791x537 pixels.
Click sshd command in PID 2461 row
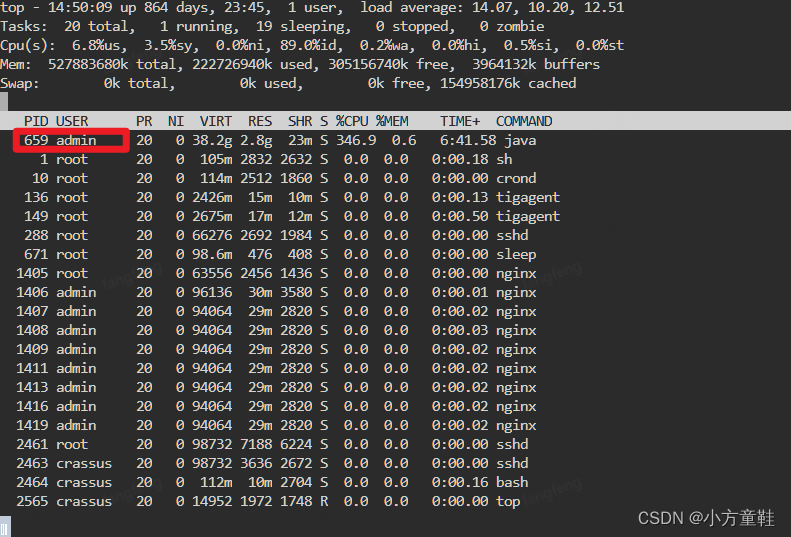512,444
